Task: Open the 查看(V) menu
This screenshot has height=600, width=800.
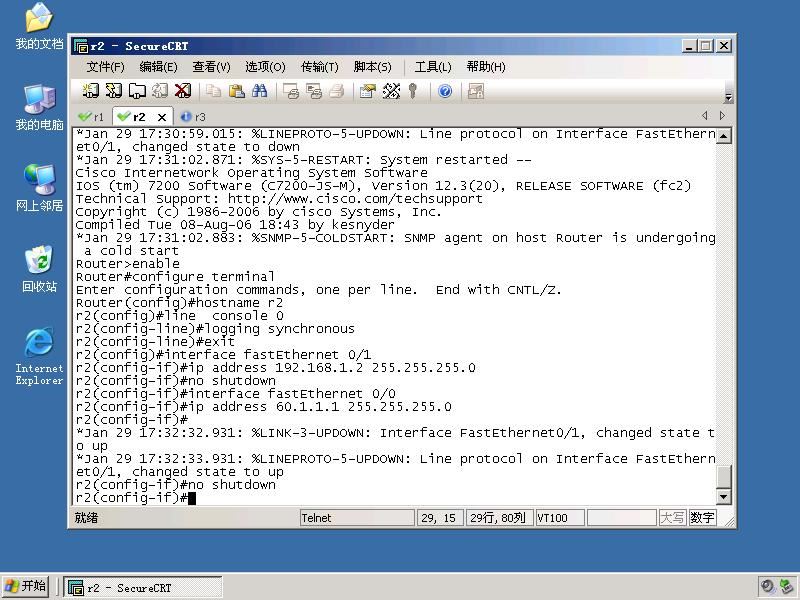Action: point(211,67)
